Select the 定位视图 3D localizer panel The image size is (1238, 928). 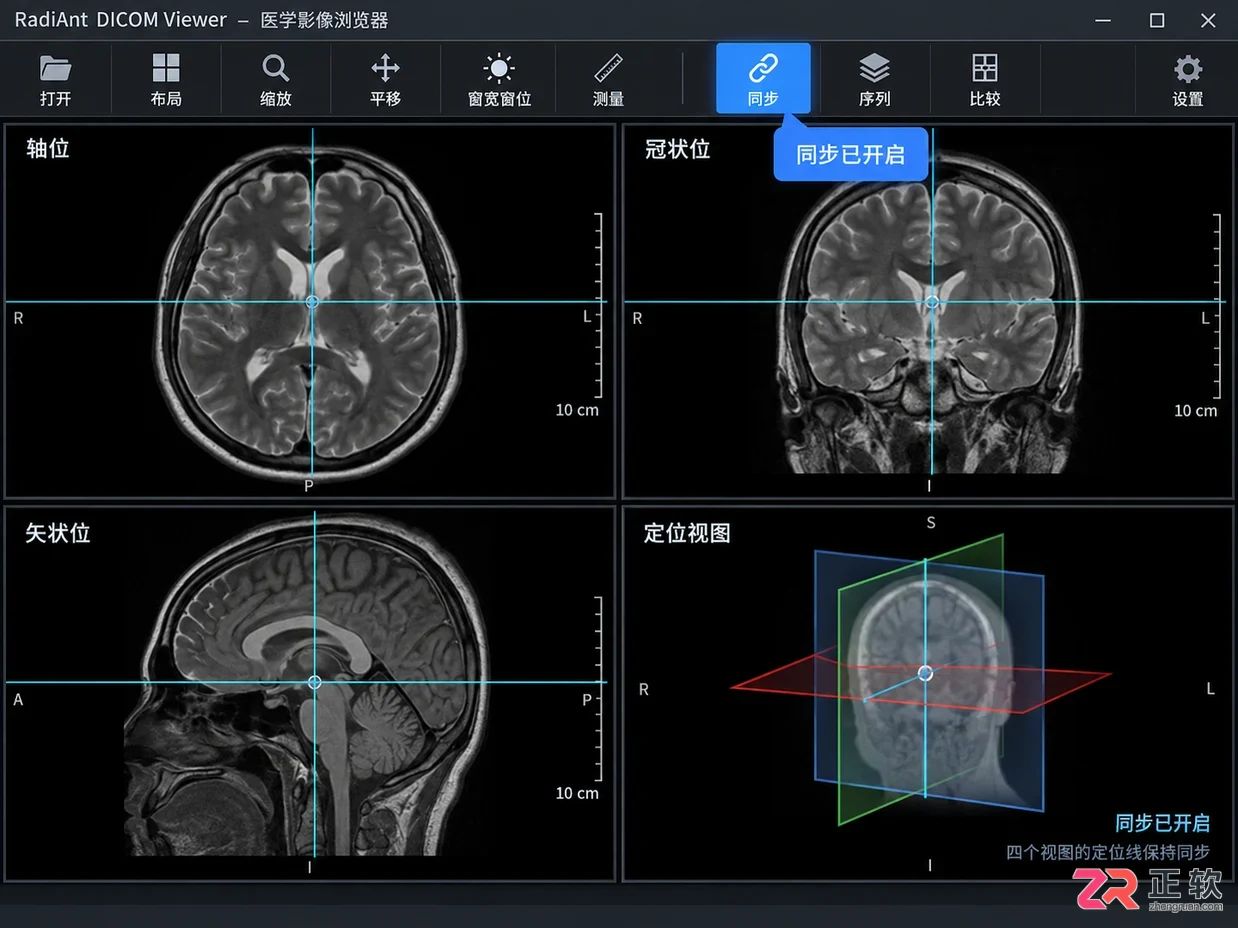click(x=928, y=693)
